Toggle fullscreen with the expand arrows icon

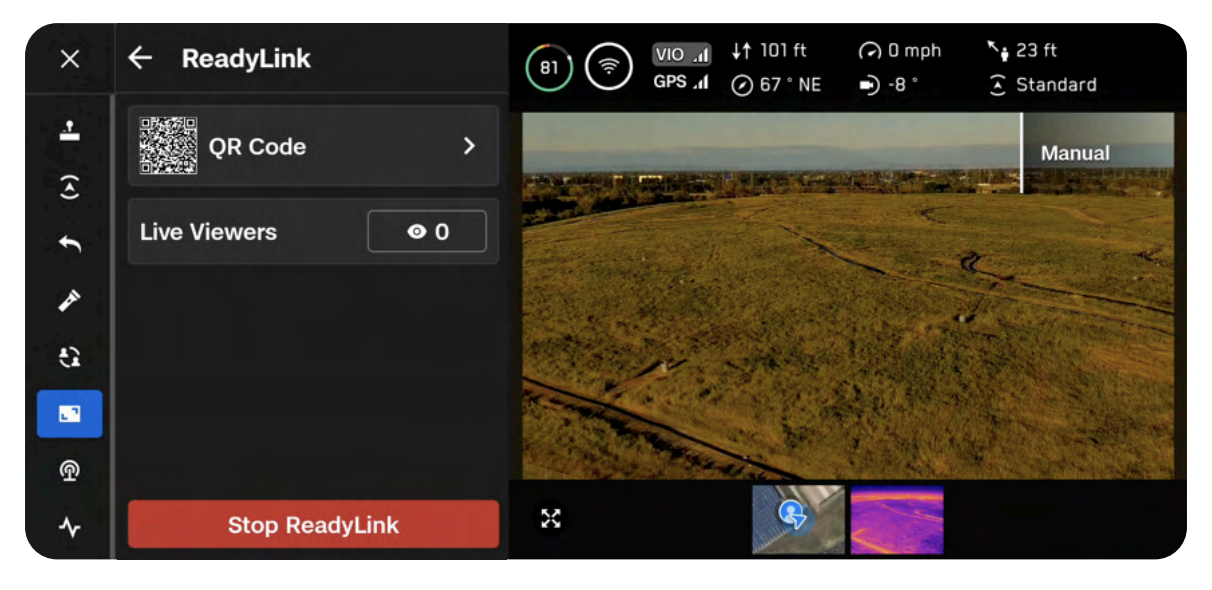coord(551,518)
